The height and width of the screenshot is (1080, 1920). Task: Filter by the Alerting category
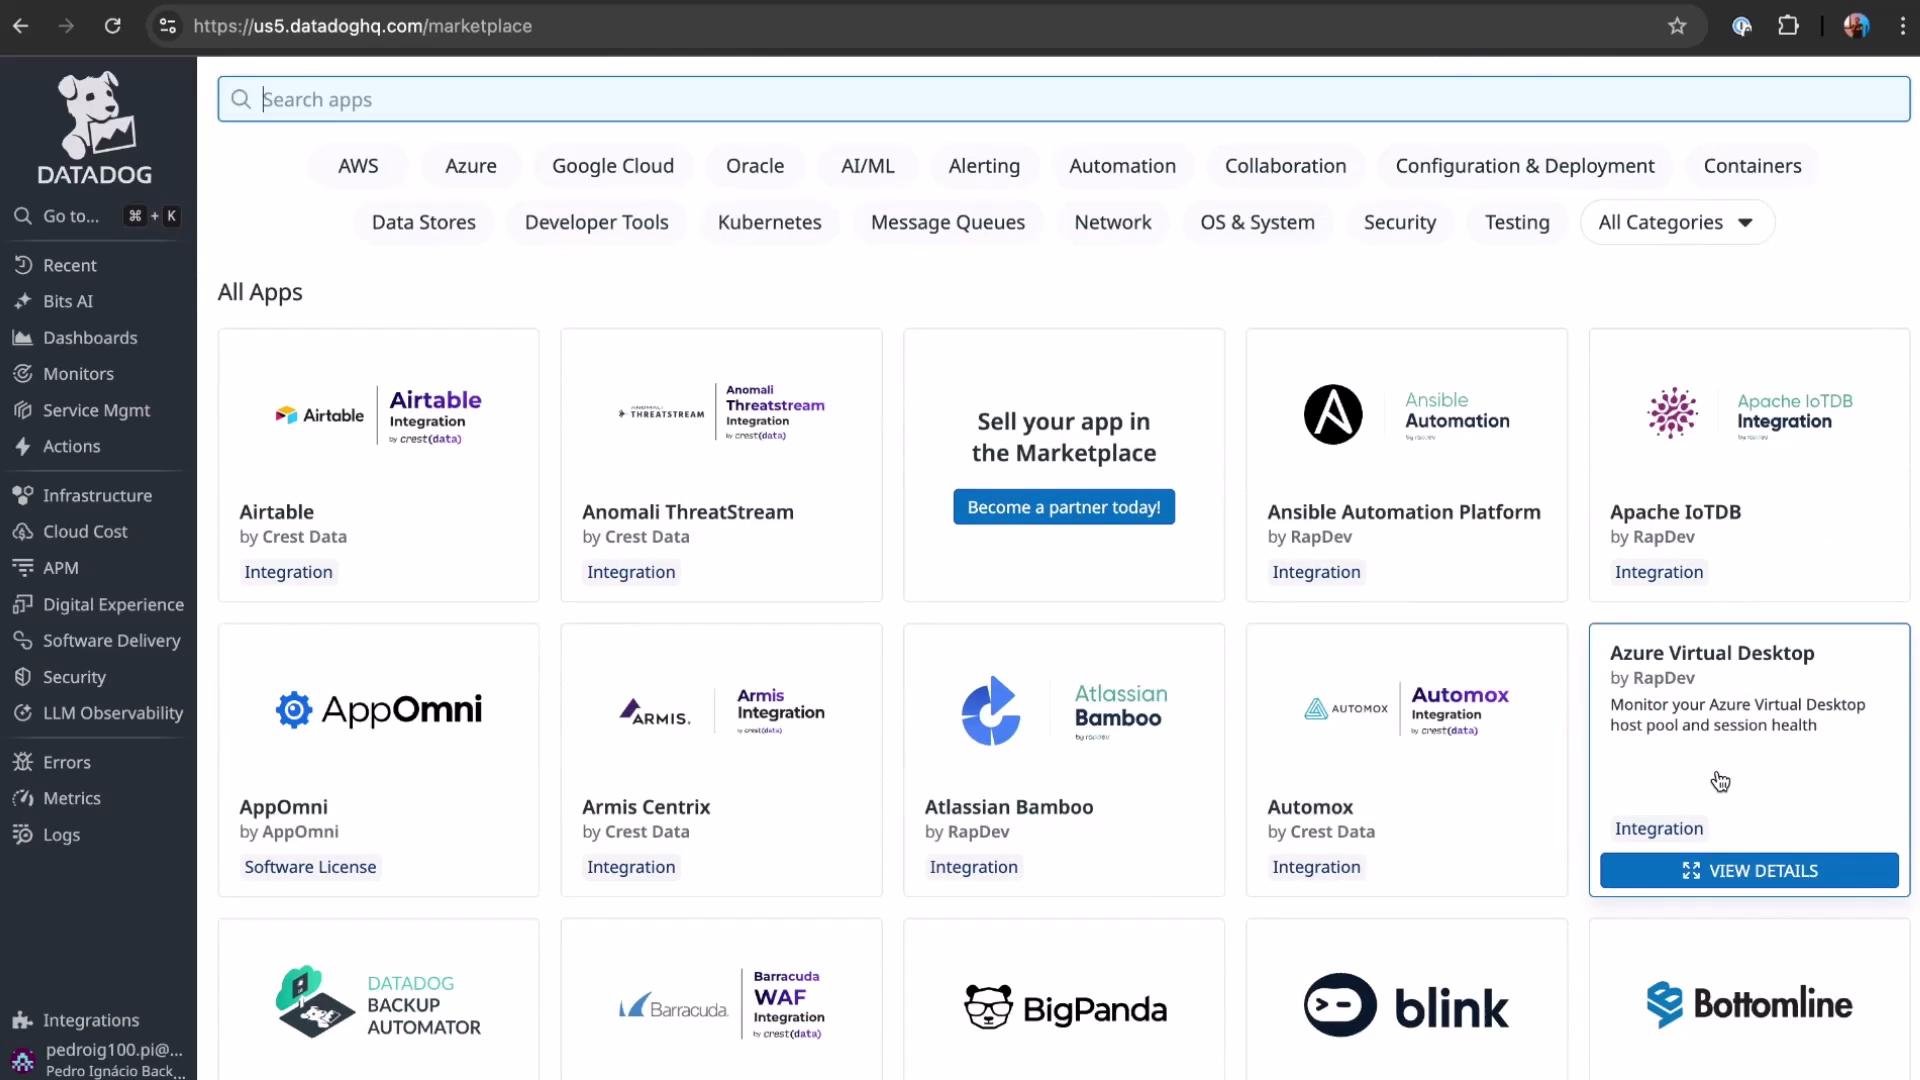(x=984, y=166)
